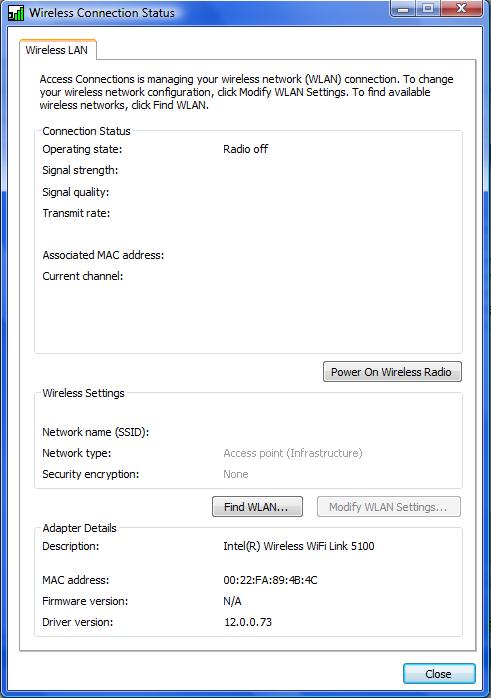Click Power On Wireless Radio button
The width and height of the screenshot is (491, 698).
(x=392, y=372)
